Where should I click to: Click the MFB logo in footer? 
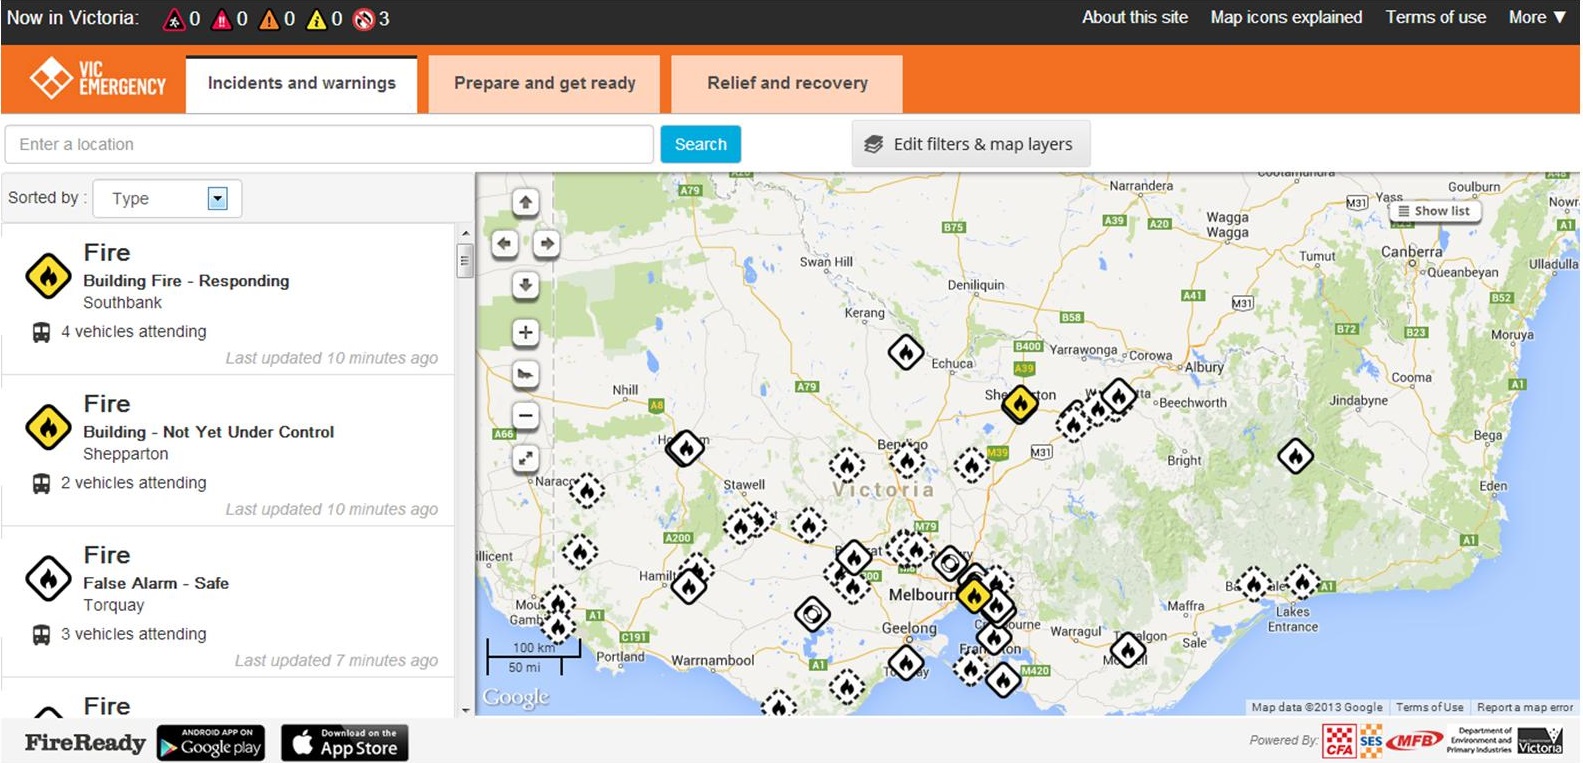[1414, 741]
